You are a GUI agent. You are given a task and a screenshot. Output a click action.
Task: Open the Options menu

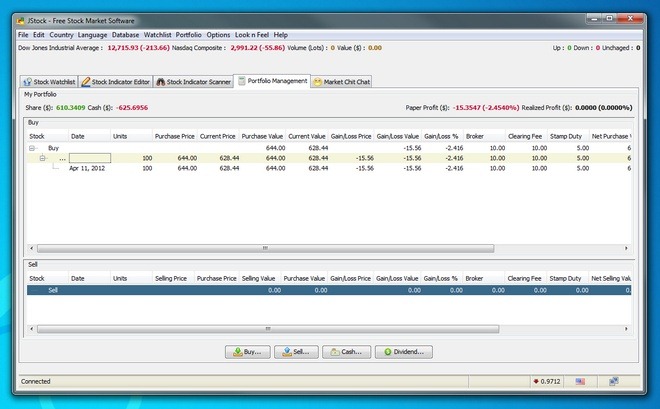point(218,35)
